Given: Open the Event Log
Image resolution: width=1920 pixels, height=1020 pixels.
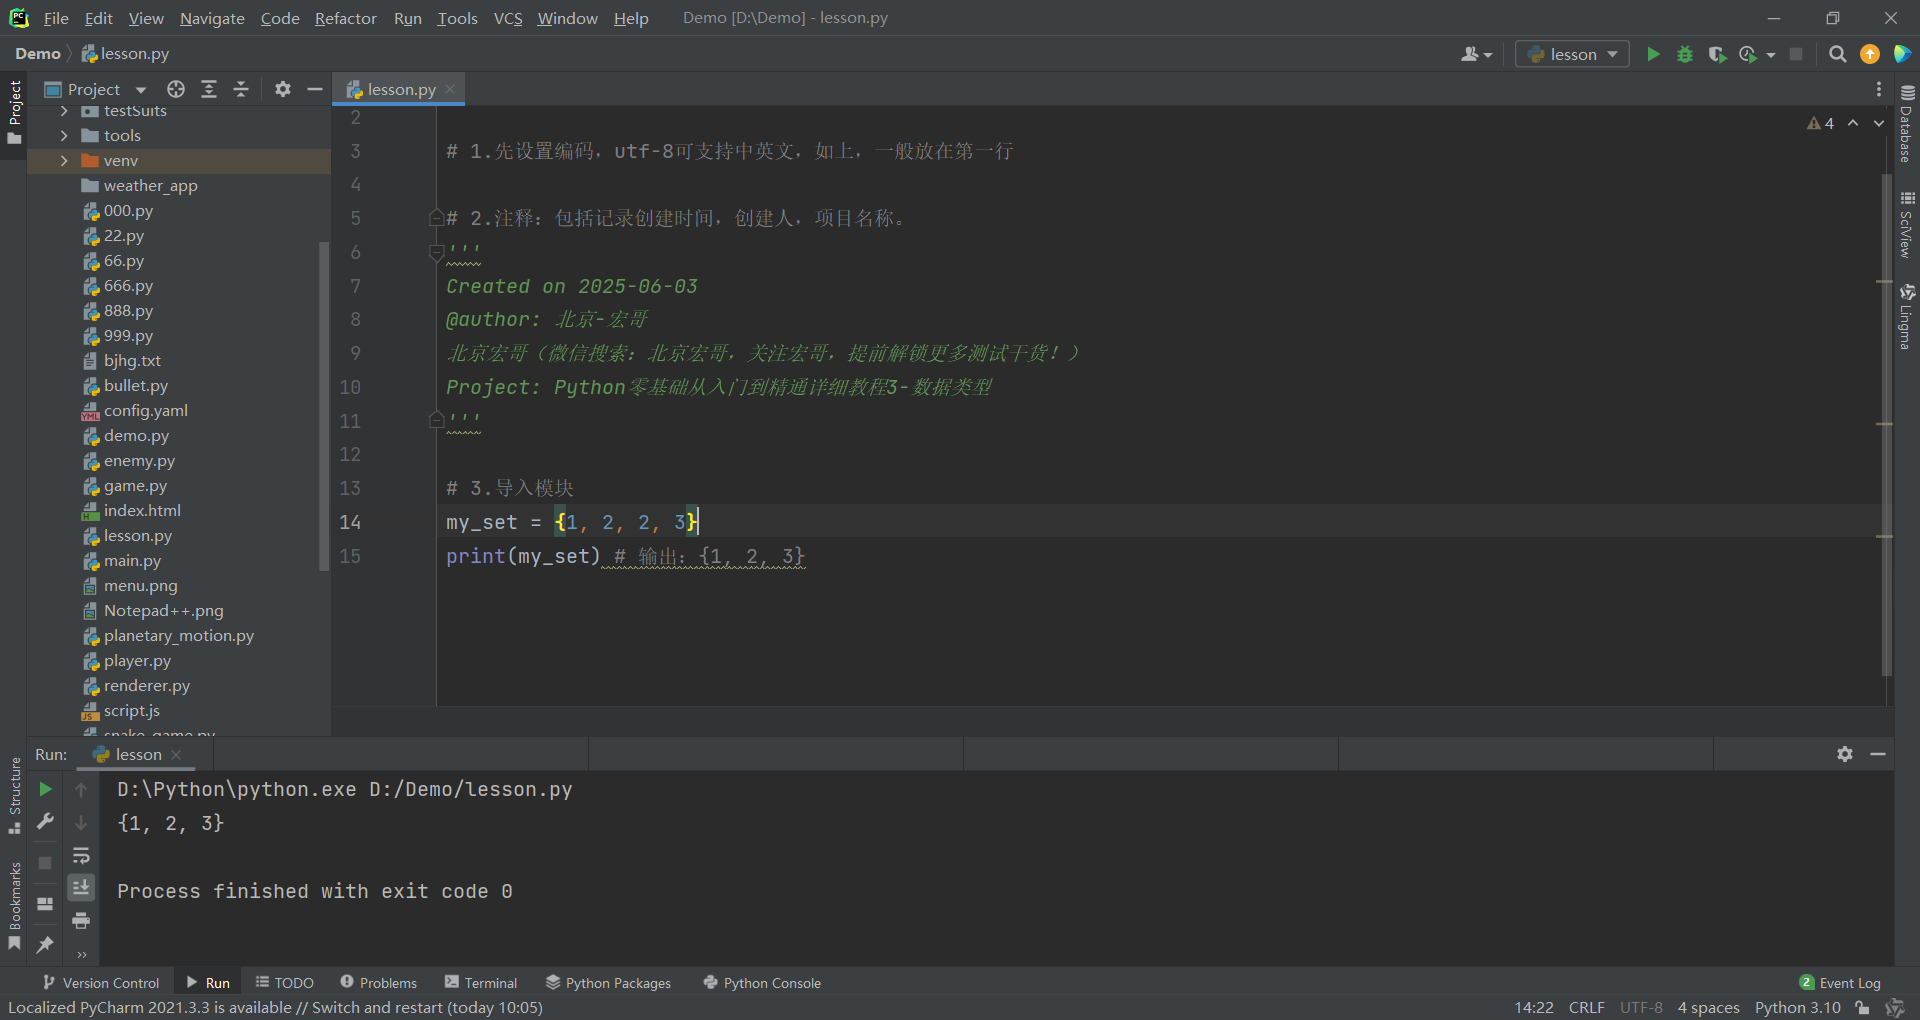Looking at the screenshot, I should pos(1840,983).
